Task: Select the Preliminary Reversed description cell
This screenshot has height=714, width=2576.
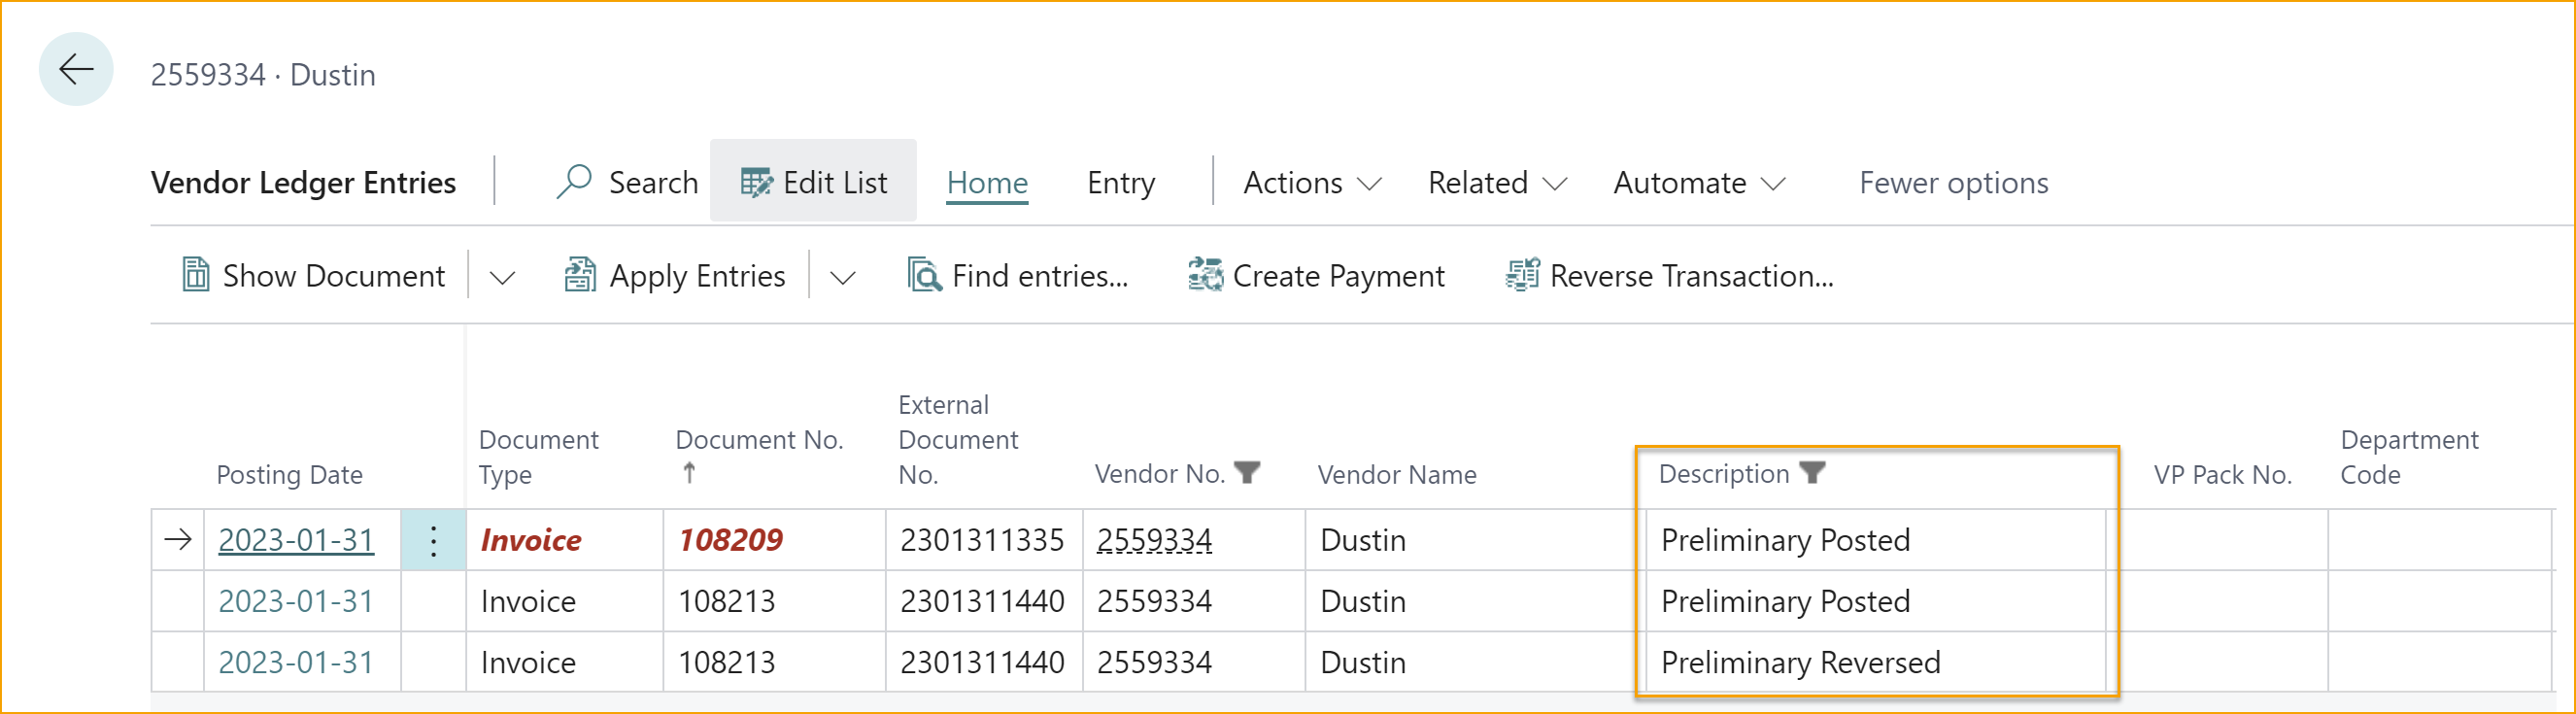Action: coord(1800,663)
